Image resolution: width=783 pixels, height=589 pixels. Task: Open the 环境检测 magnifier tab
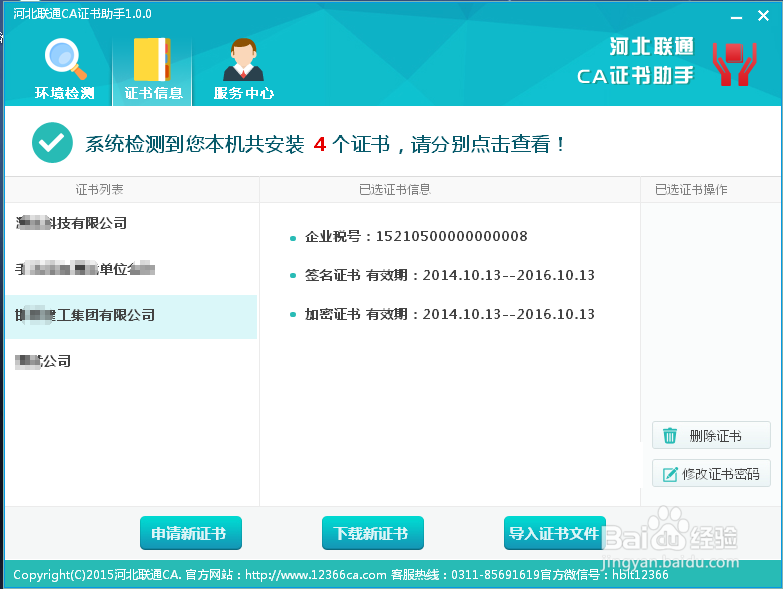[64, 69]
